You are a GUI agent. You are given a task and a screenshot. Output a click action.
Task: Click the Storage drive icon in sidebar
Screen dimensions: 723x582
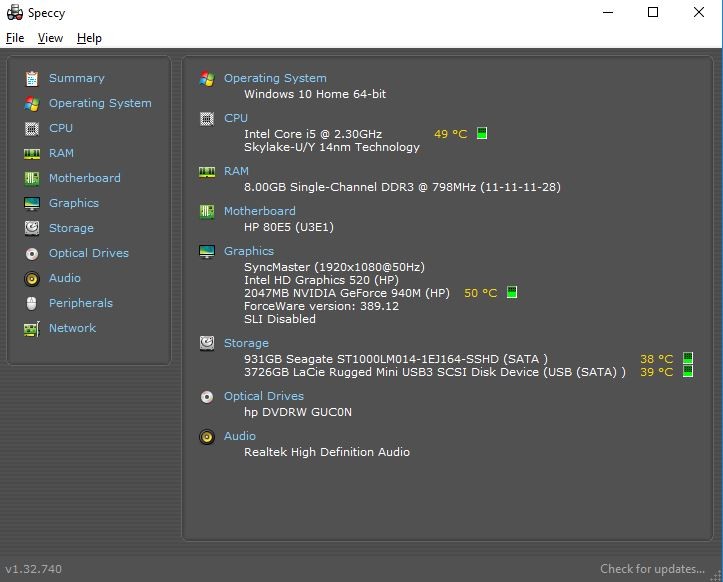click(31, 228)
